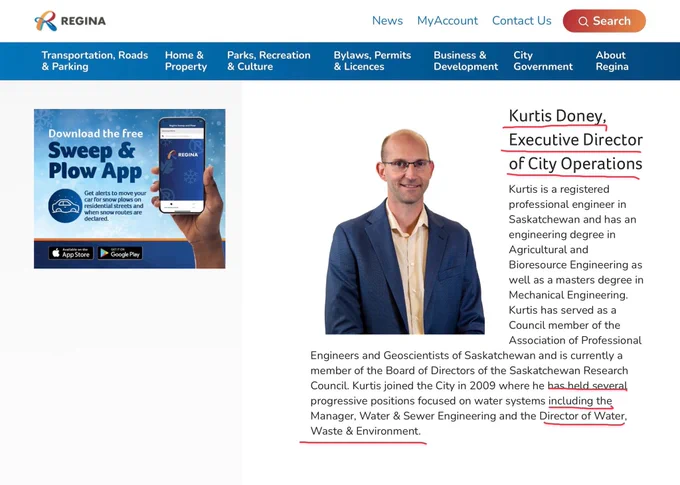Open the About Regina menu

tap(612, 61)
